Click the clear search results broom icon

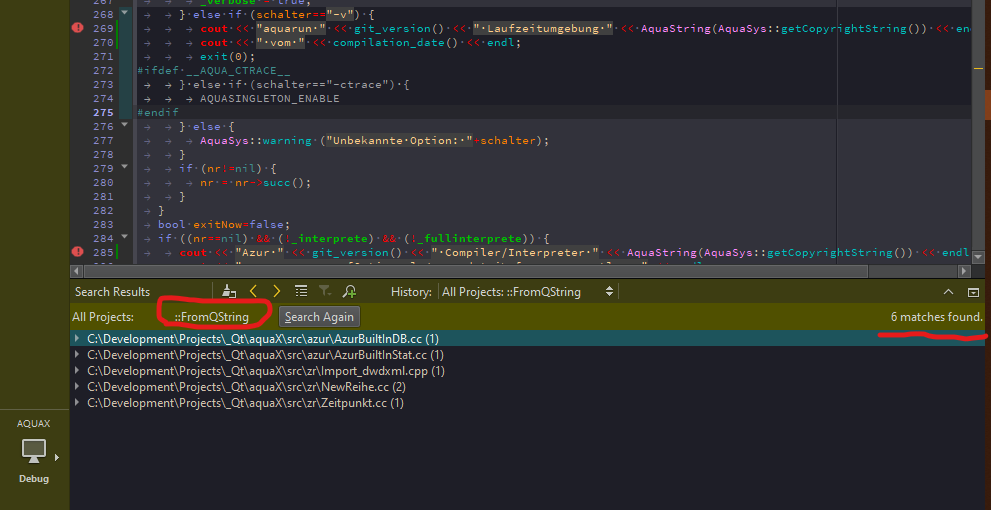tap(229, 291)
